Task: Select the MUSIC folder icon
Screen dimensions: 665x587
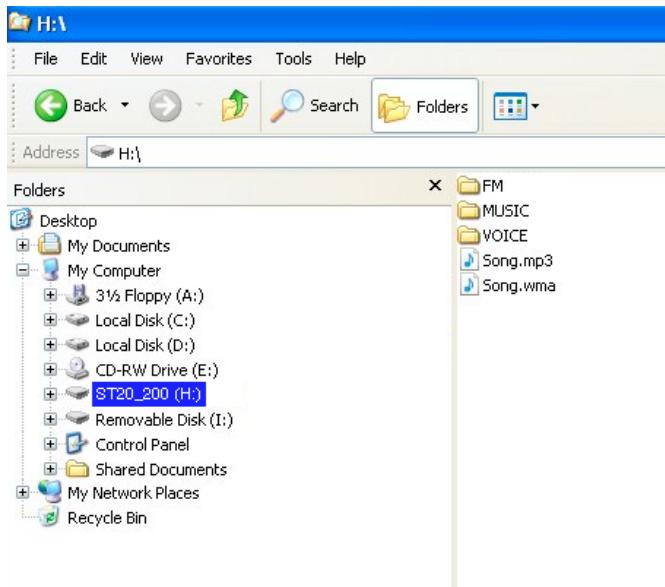Action: click(469, 211)
